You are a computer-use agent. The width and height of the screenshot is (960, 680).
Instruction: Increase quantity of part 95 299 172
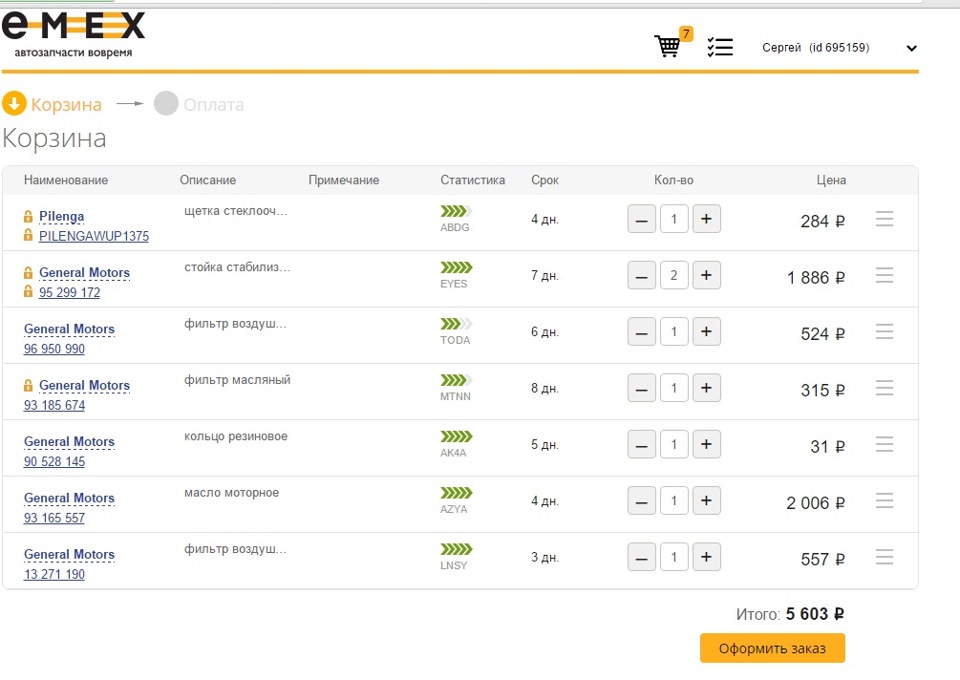[706, 275]
